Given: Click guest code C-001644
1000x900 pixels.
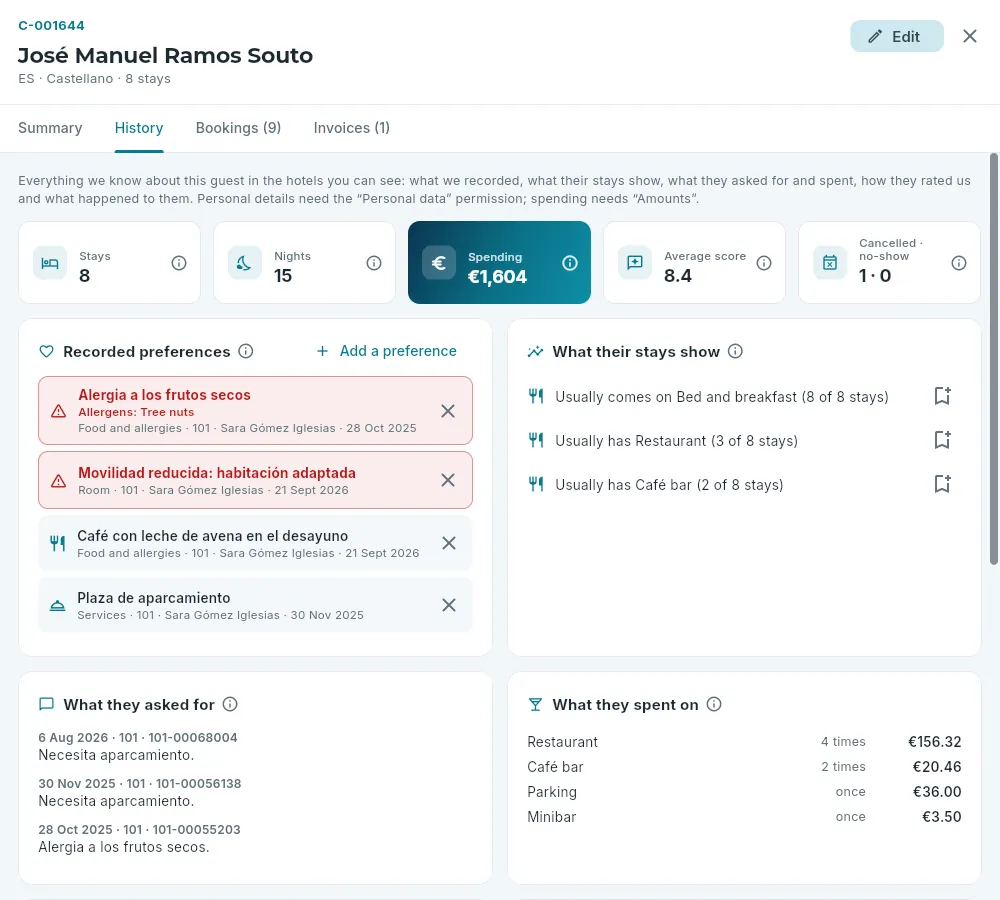Looking at the screenshot, I should (51, 26).
